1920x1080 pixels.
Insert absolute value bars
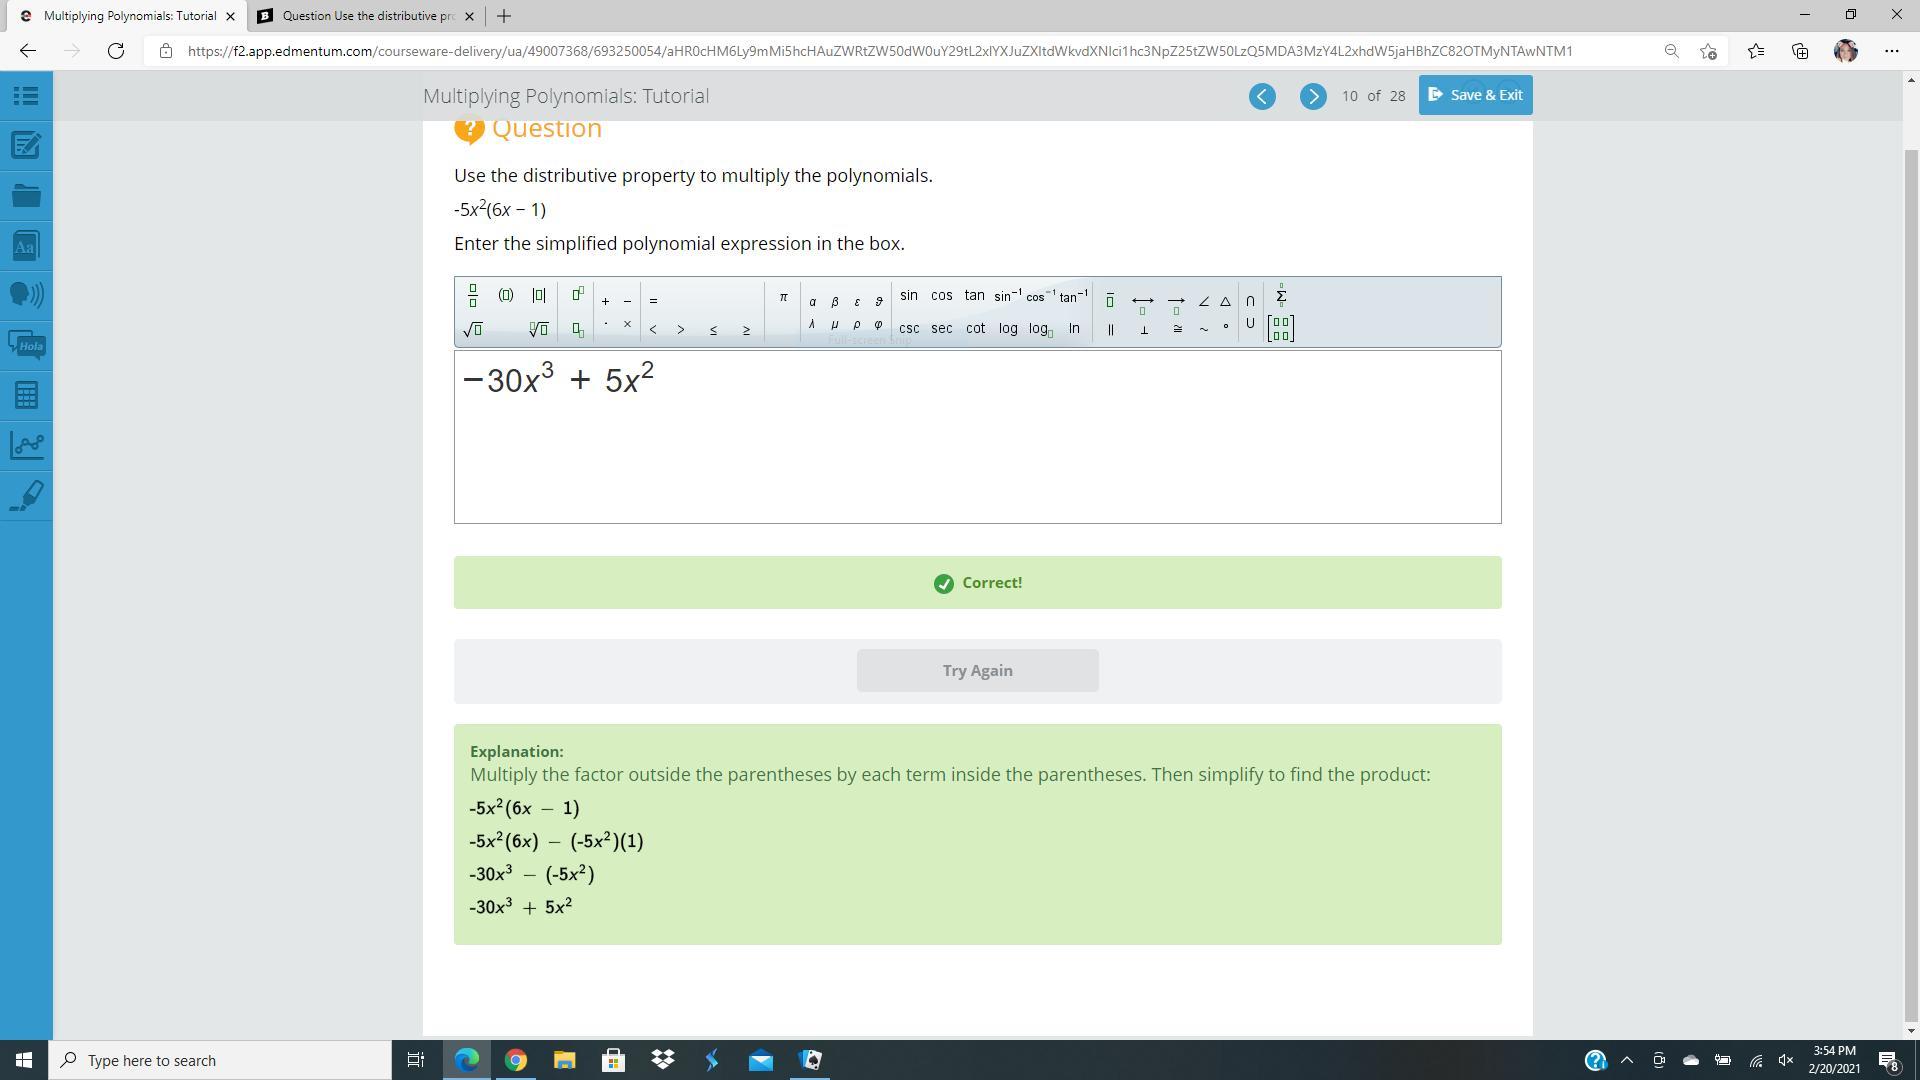[x=539, y=295]
